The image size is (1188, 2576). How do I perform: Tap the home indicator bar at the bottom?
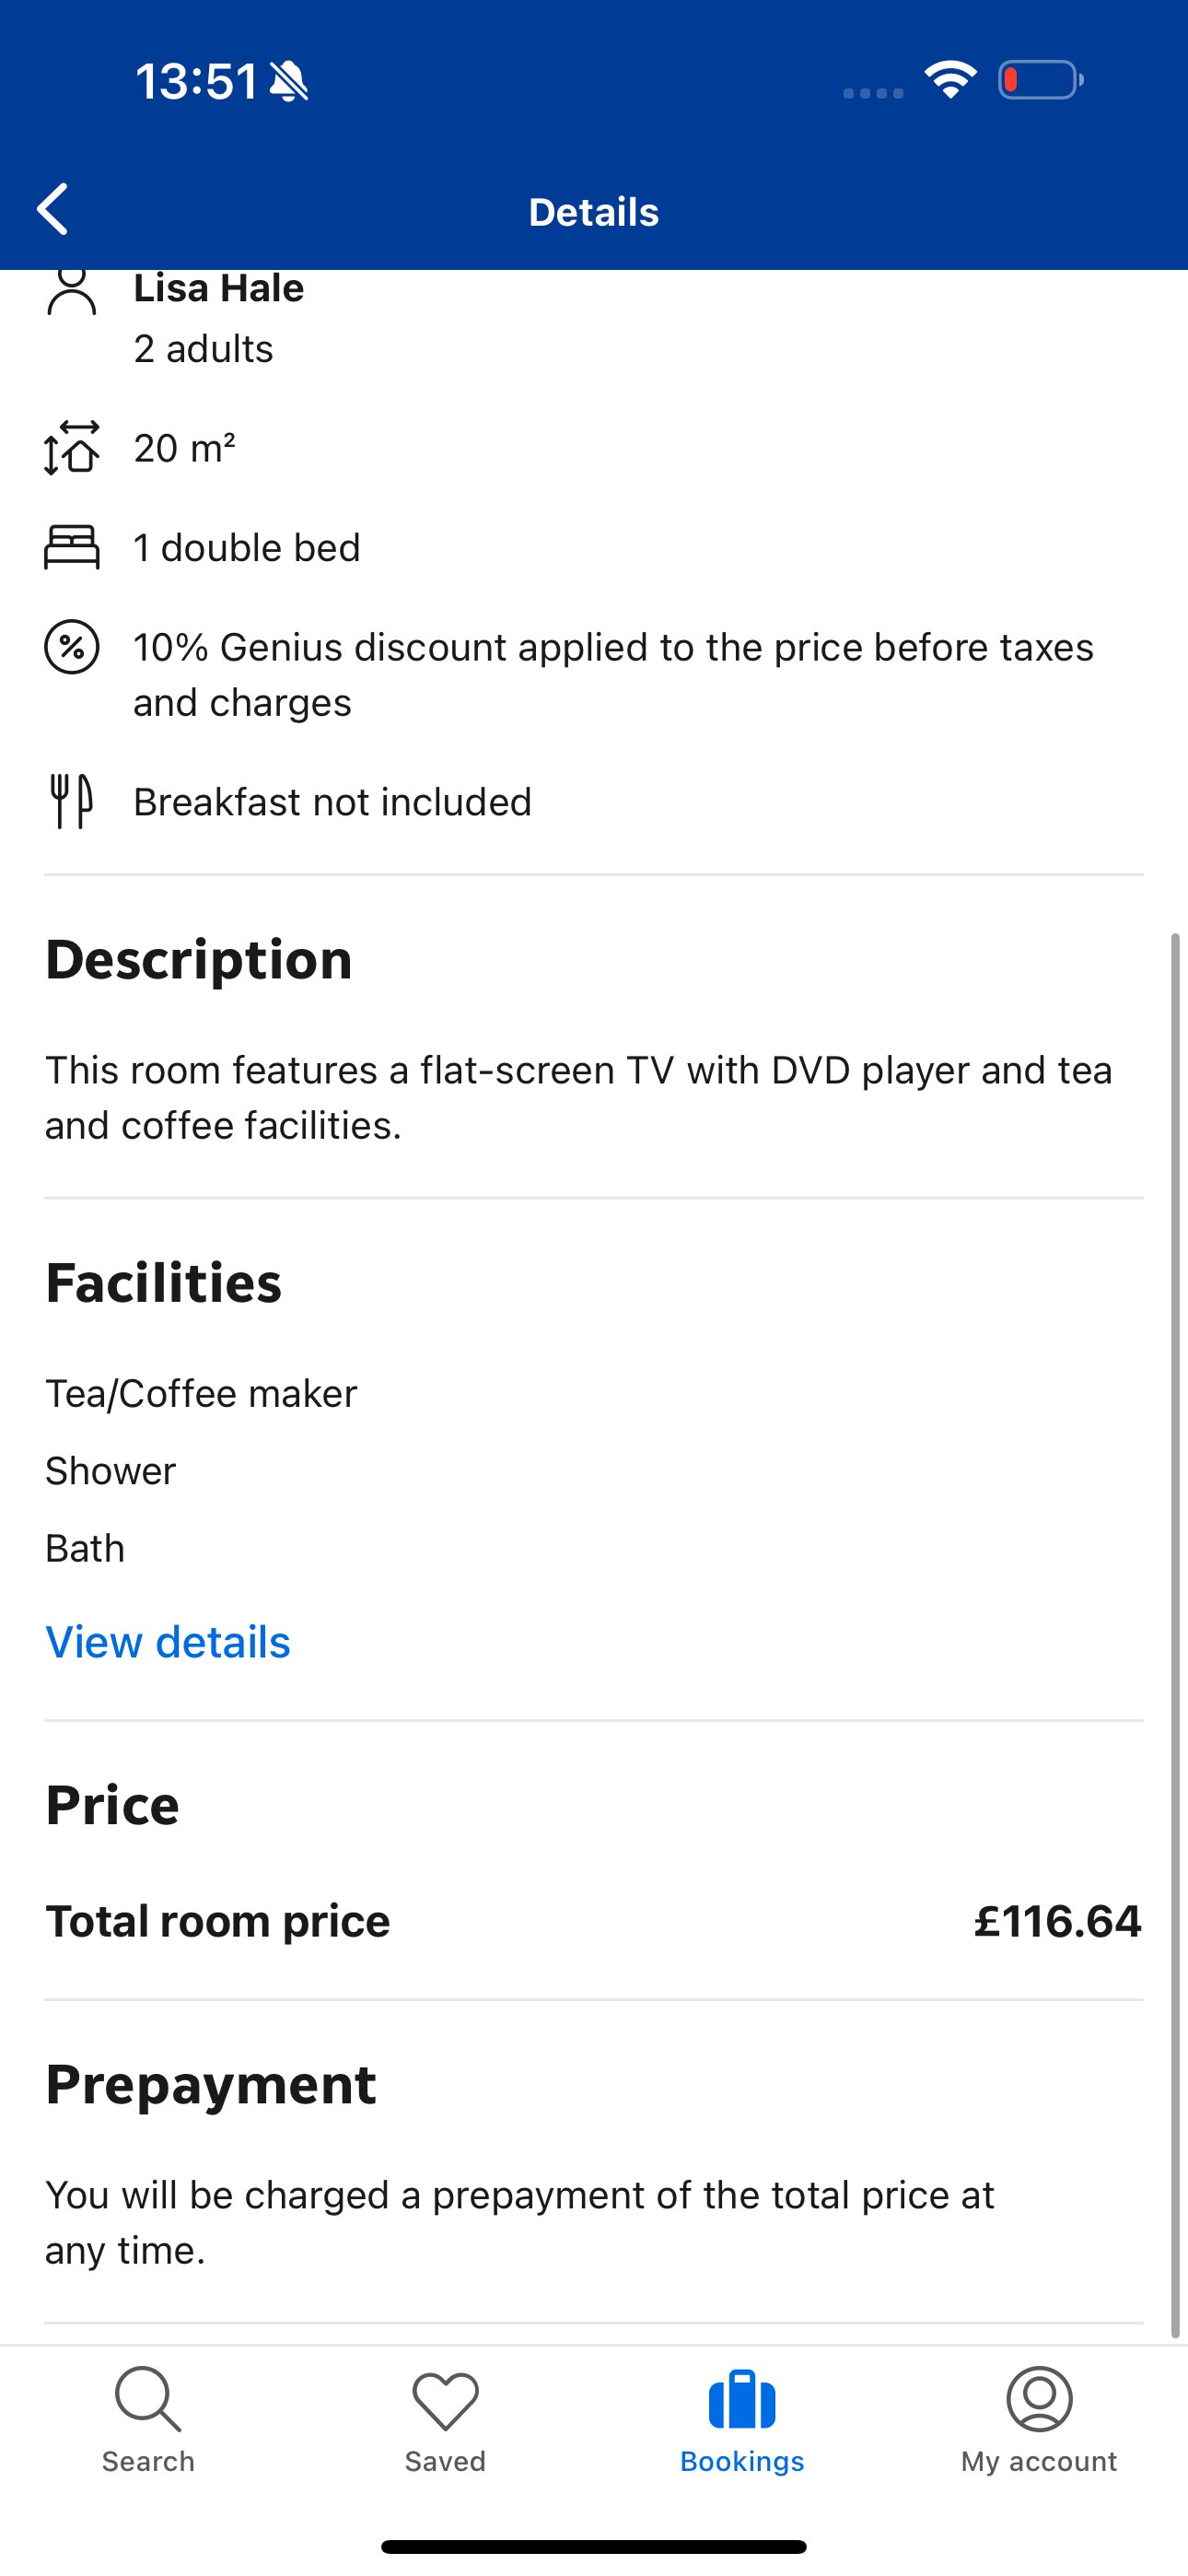coord(594,2546)
